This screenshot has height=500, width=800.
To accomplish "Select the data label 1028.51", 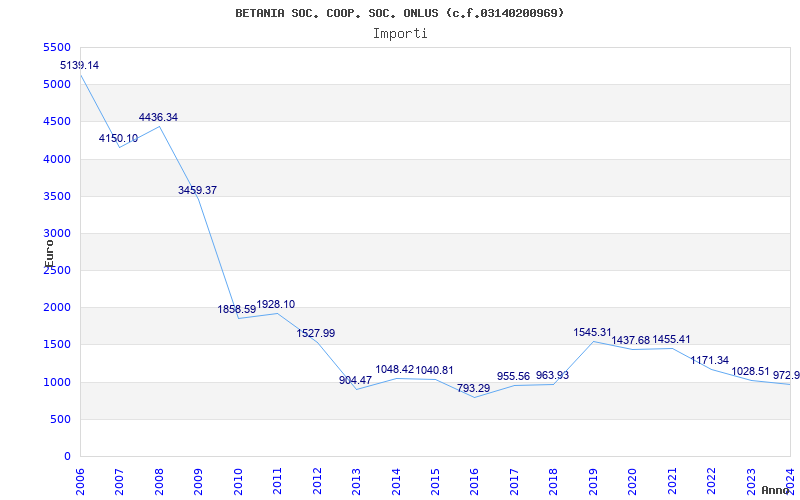I will coord(751,371).
